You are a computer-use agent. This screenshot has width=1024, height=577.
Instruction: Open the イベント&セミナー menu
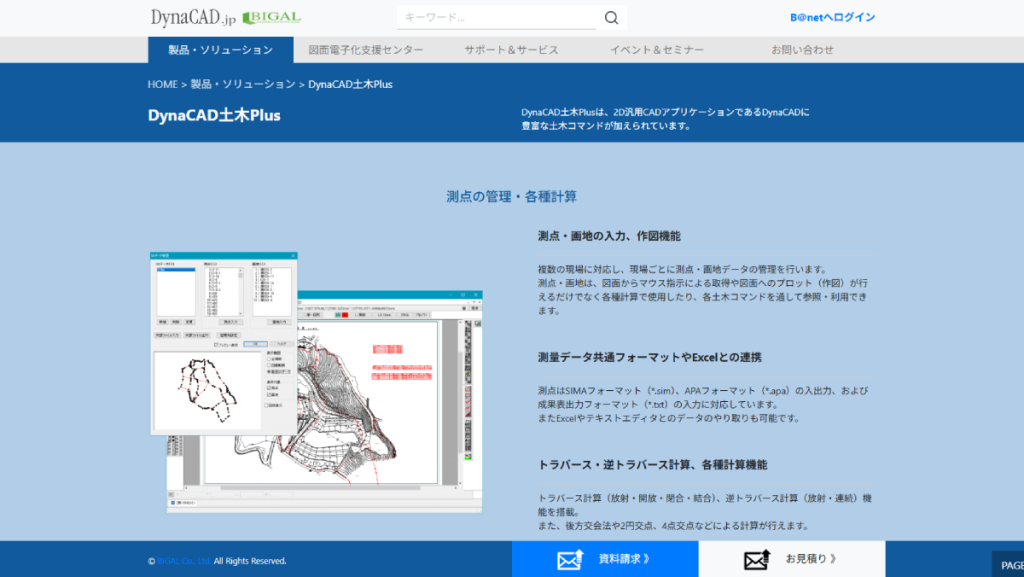(657, 50)
